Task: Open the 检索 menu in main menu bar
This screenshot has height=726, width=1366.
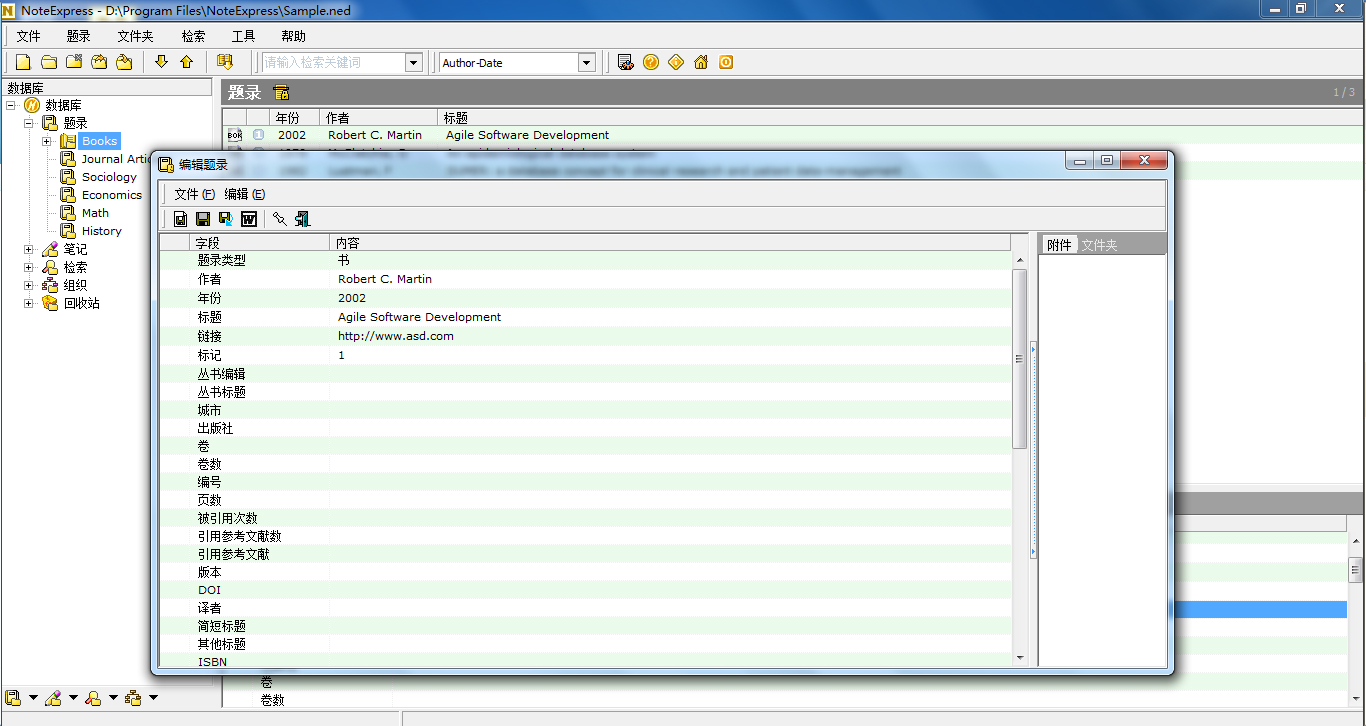Action: pyautogui.click(x=194, y=36)
